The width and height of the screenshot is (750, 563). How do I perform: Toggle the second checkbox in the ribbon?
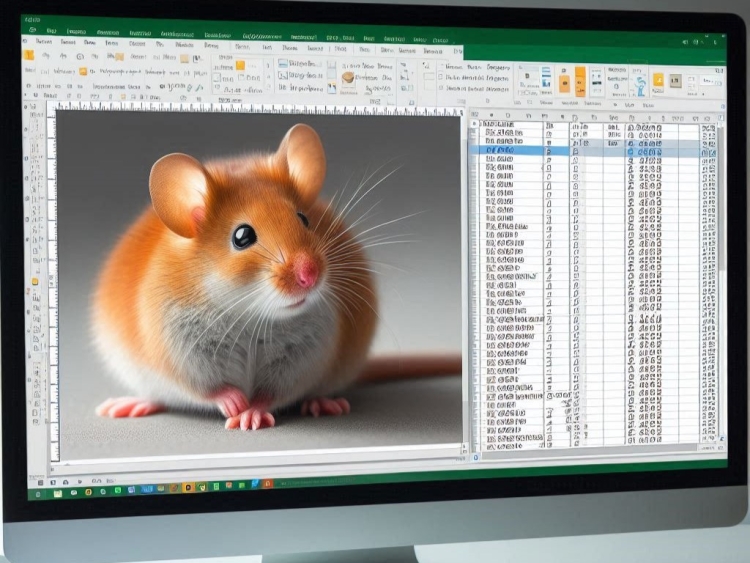click(x=442, y=76)
